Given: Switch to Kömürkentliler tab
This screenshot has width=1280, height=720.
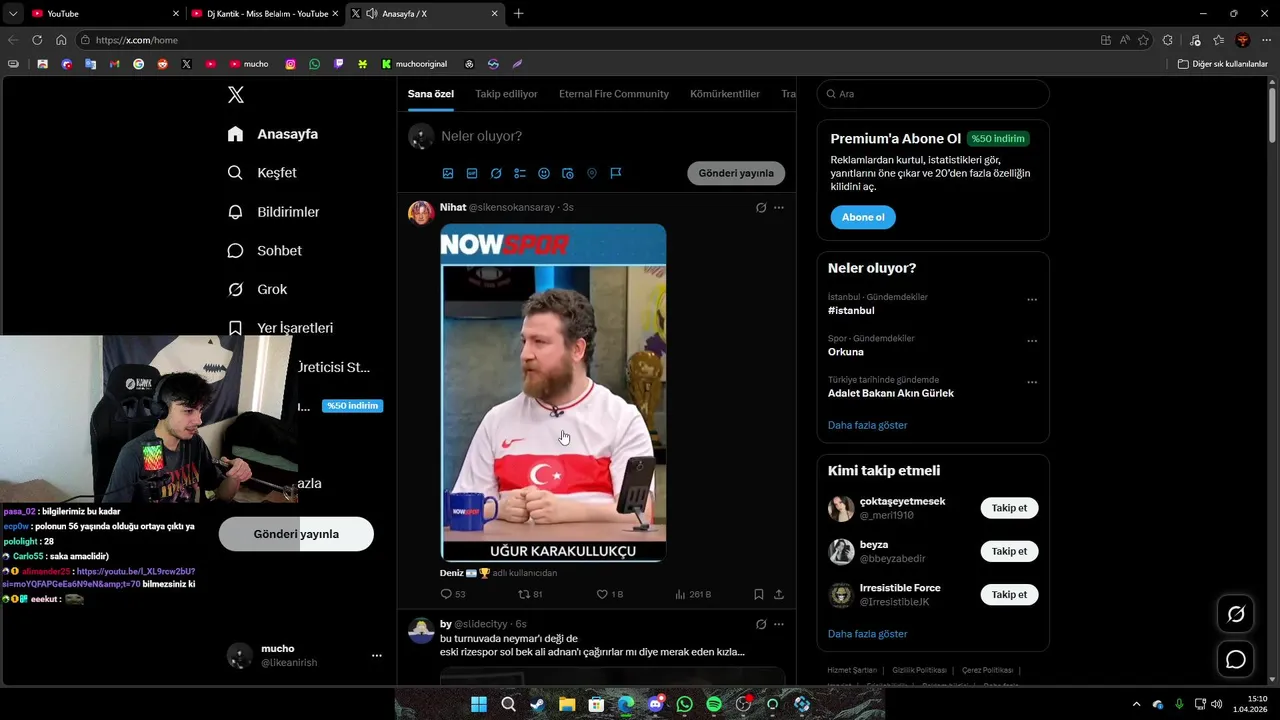Looking at the screenshot, I should click(x=725, y=94).
